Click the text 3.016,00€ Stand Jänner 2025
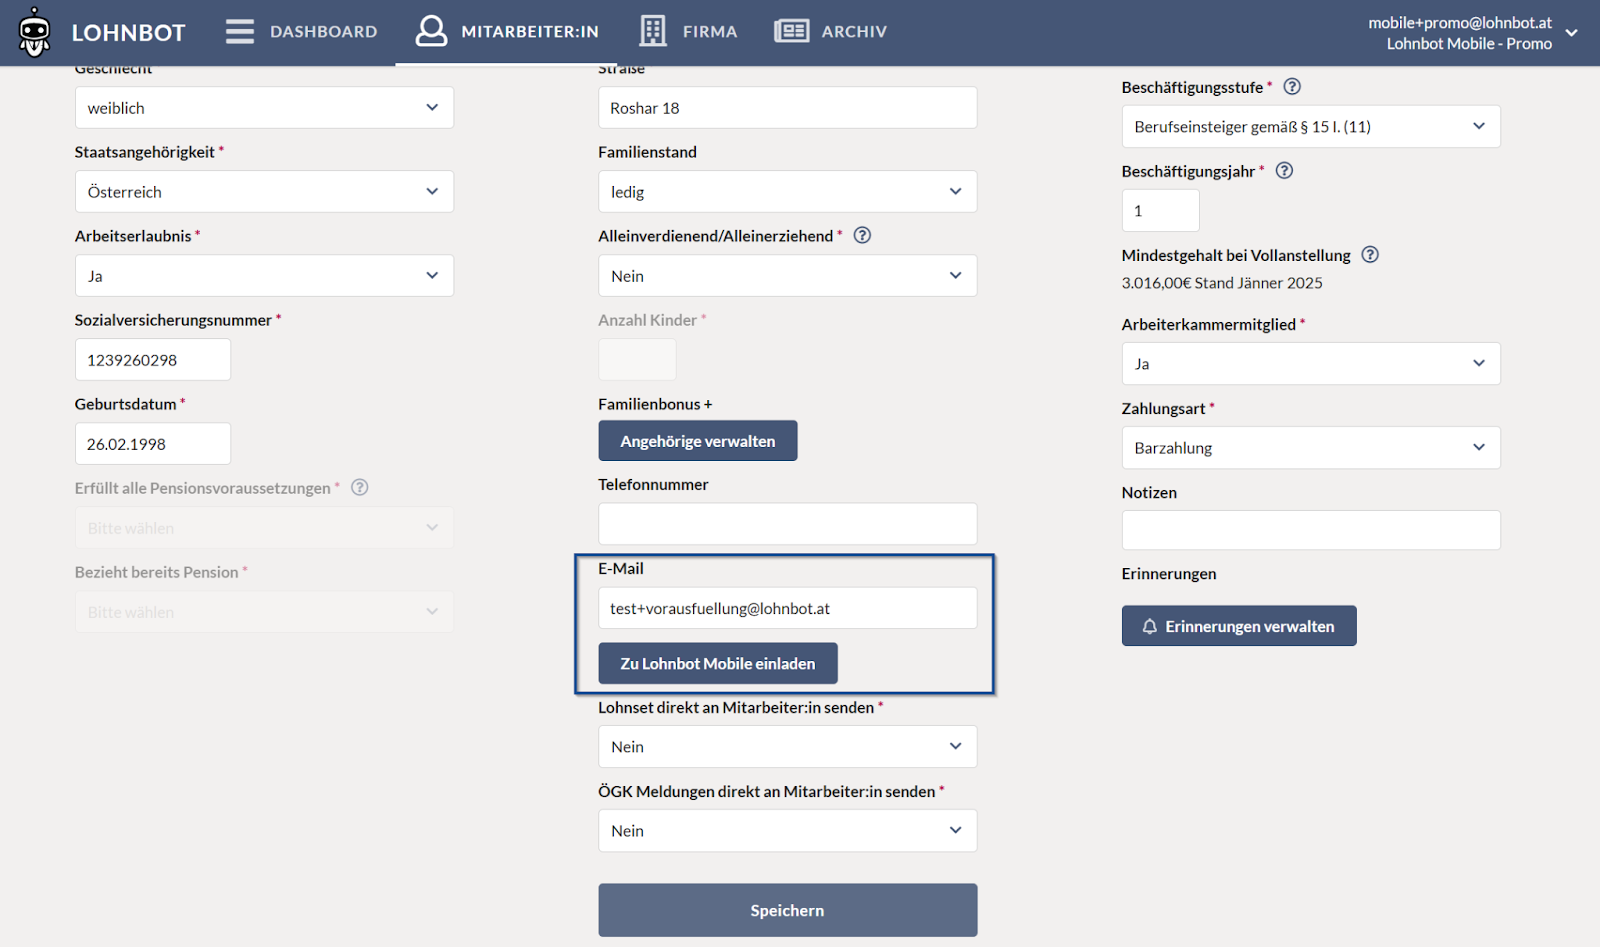1600x947 pixels. (x=1222, y=283)
